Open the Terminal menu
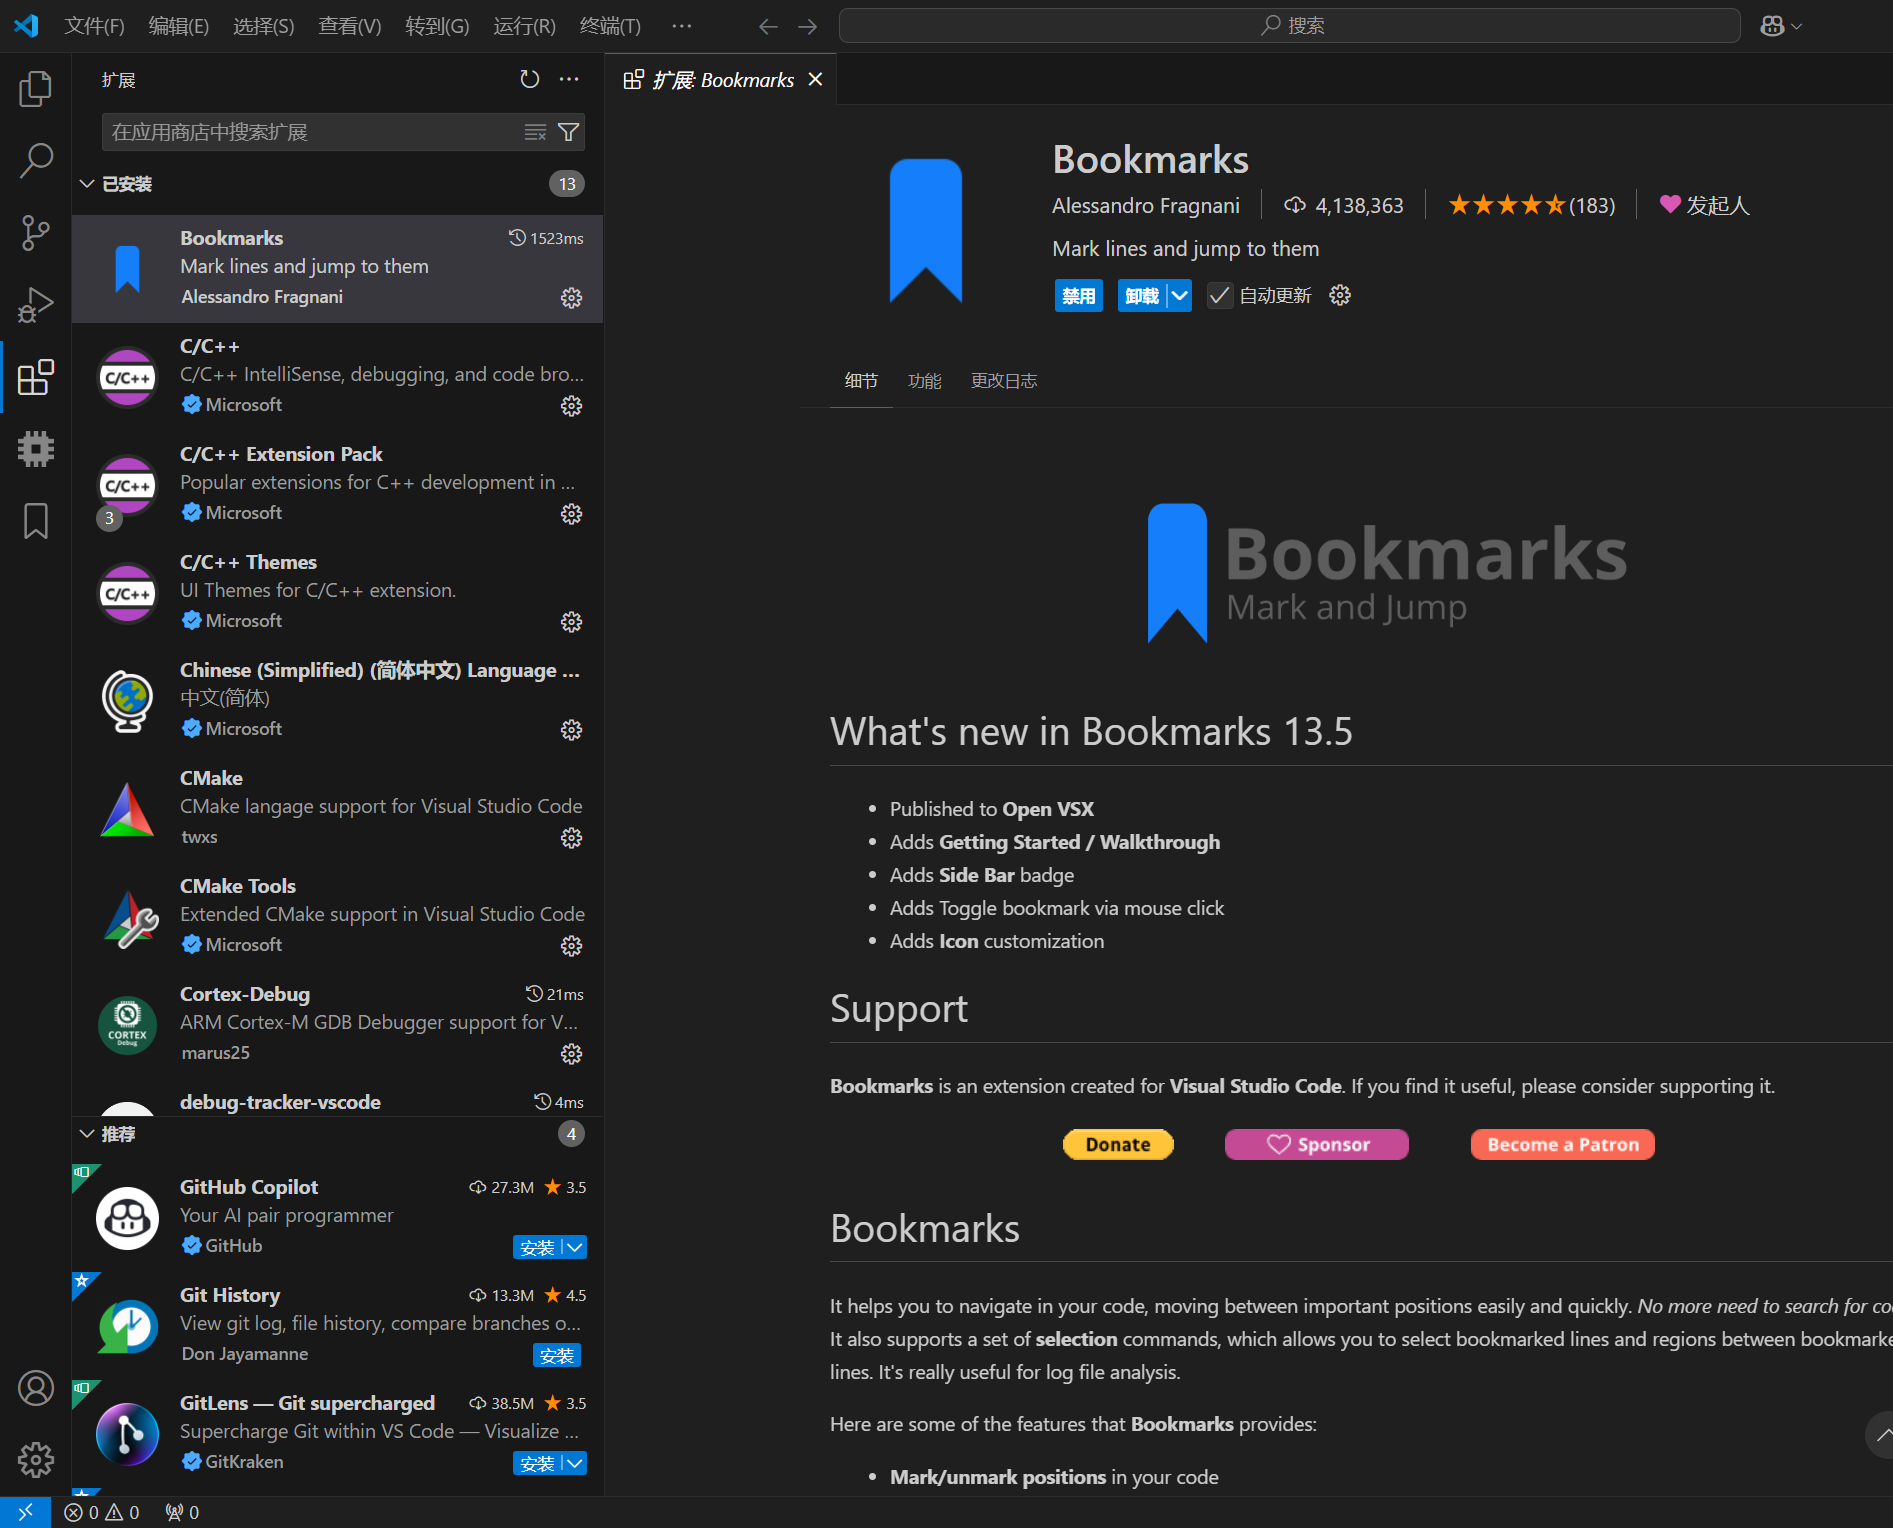1893x1528 pixels. point(609,26)
